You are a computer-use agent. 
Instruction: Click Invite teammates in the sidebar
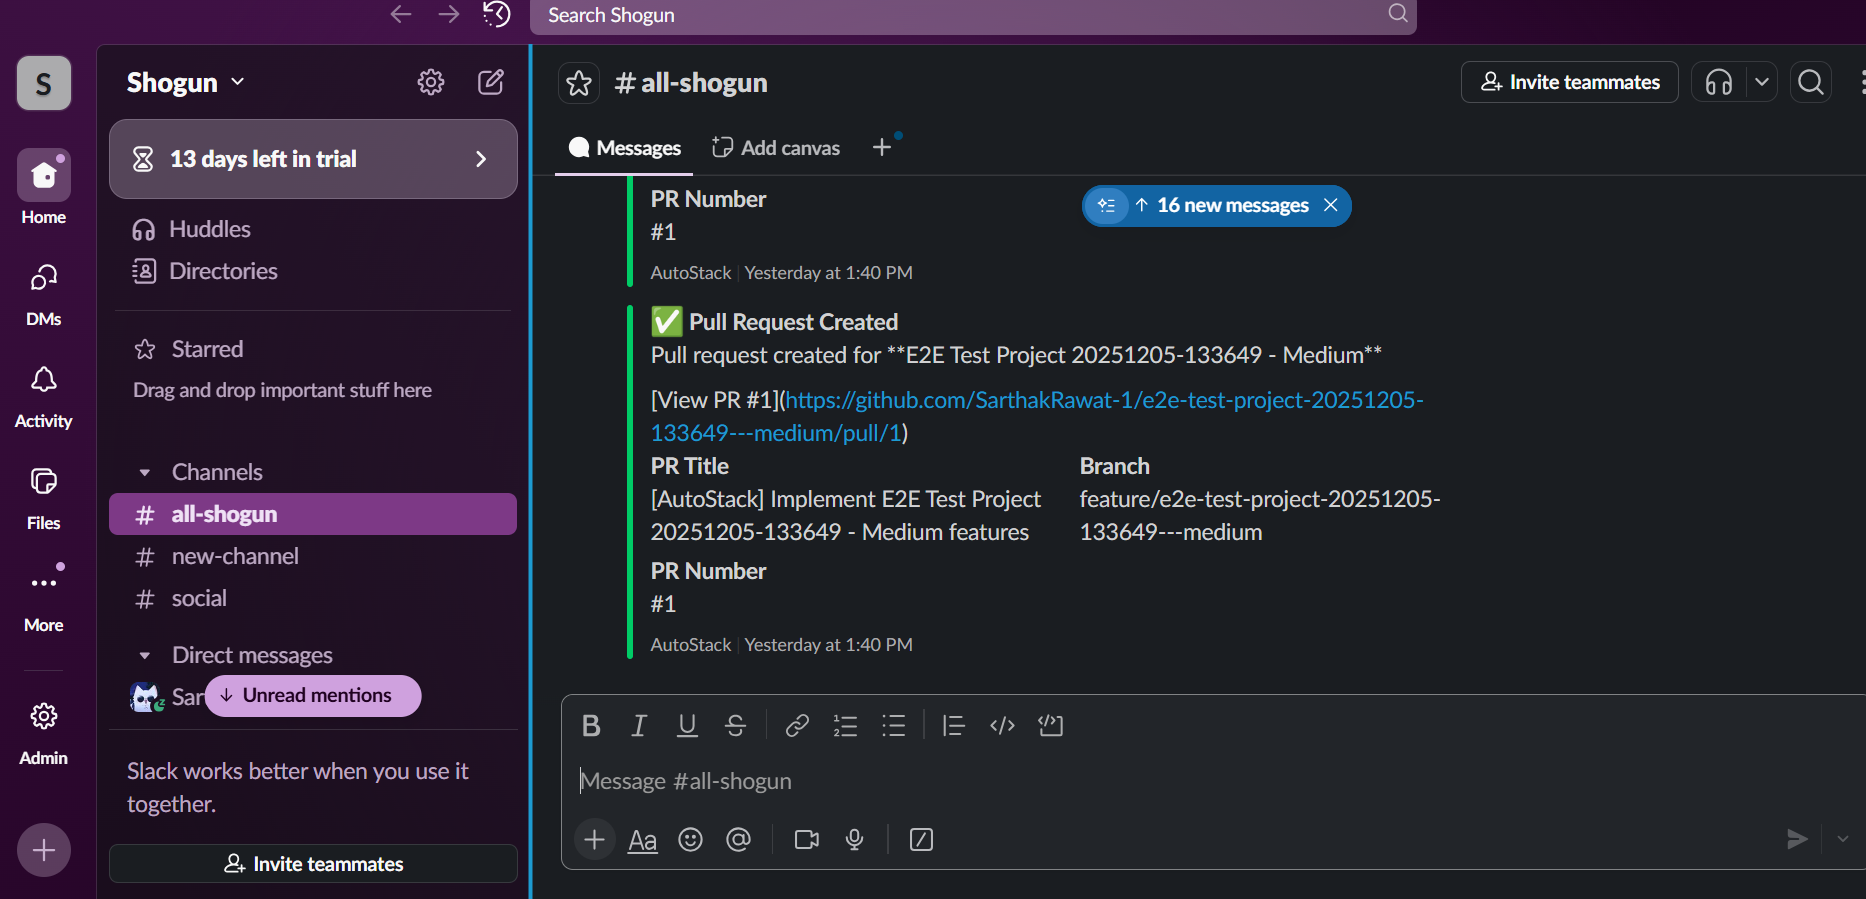point(313,864)
